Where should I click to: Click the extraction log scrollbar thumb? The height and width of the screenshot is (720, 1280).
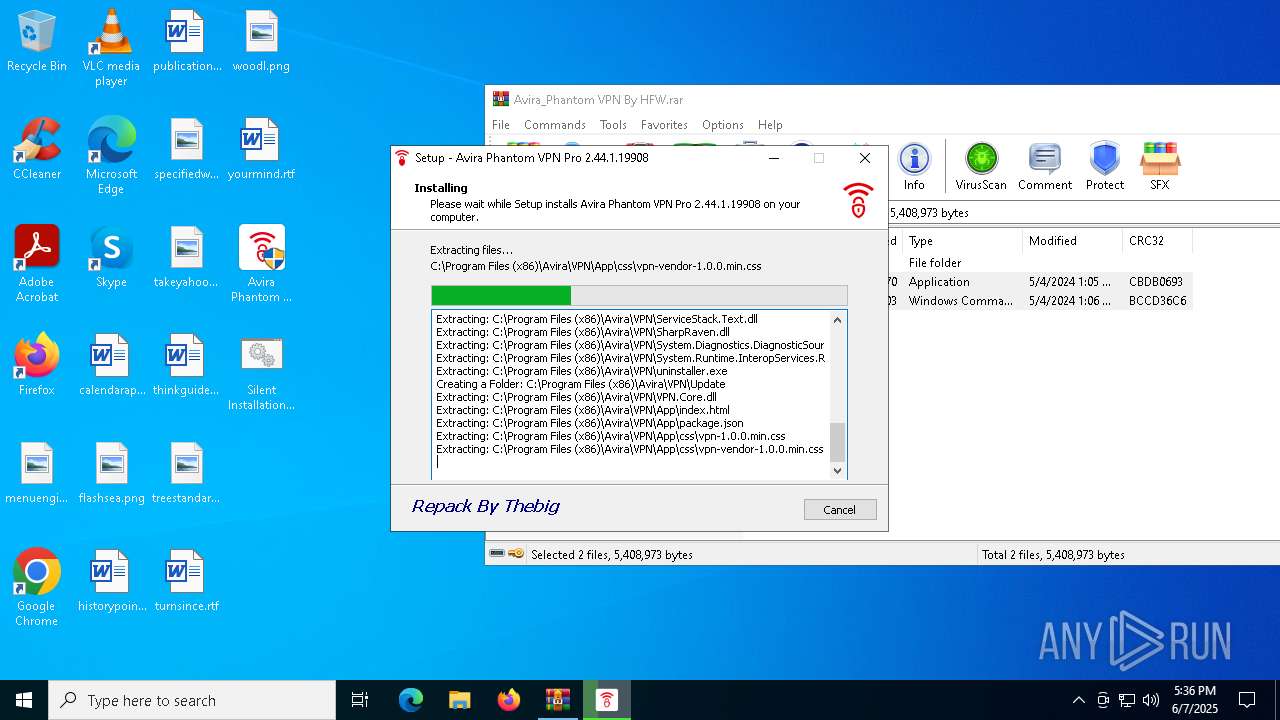coord(838,442)
